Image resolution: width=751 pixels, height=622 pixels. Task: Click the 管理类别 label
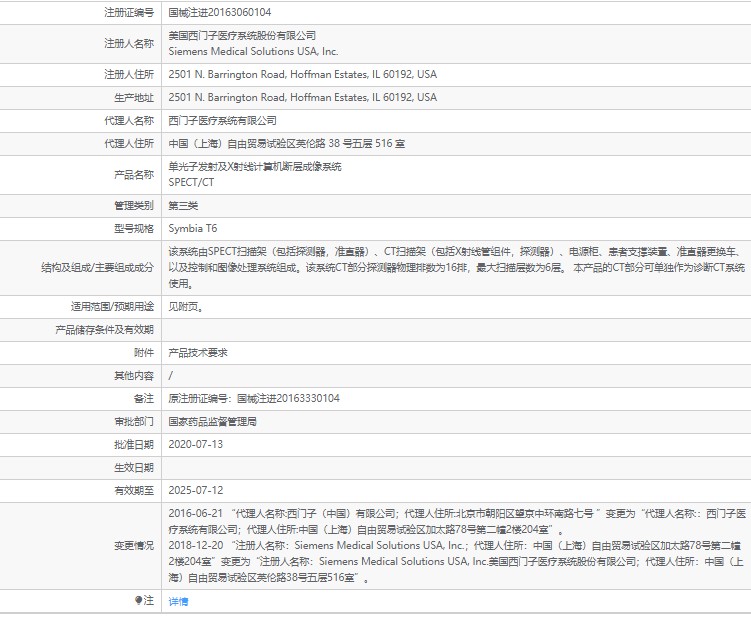tap(134, 206)
